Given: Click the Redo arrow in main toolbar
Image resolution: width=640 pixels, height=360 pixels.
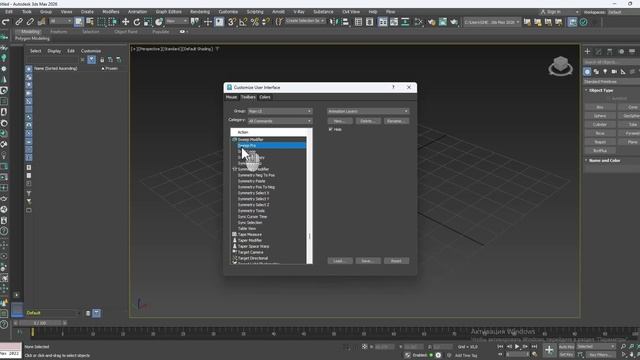Looking at the screenshot, I should click(6, 22).
